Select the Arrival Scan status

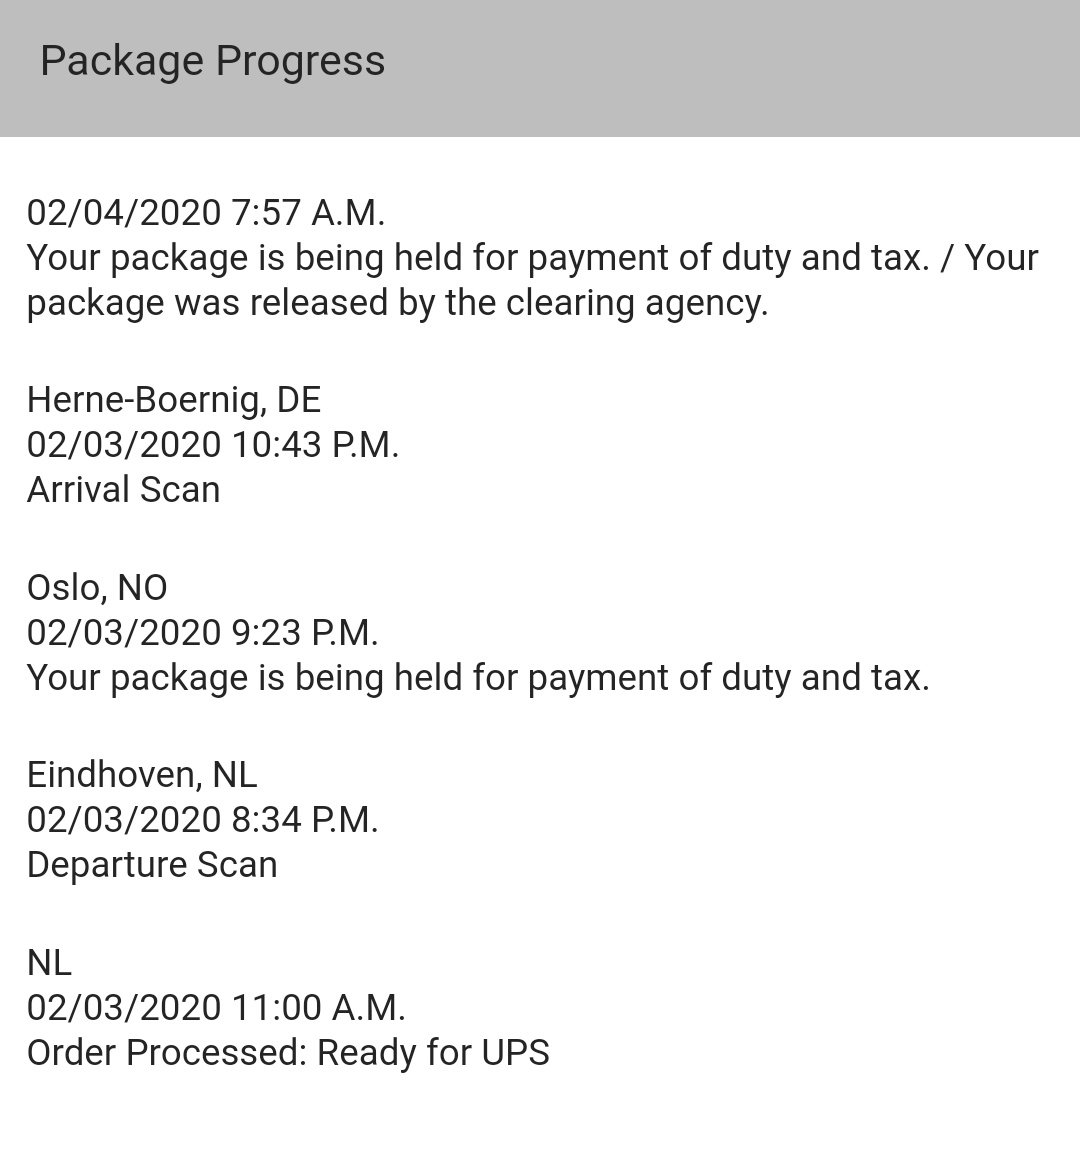pyautogui.click(x=123, y=490)
